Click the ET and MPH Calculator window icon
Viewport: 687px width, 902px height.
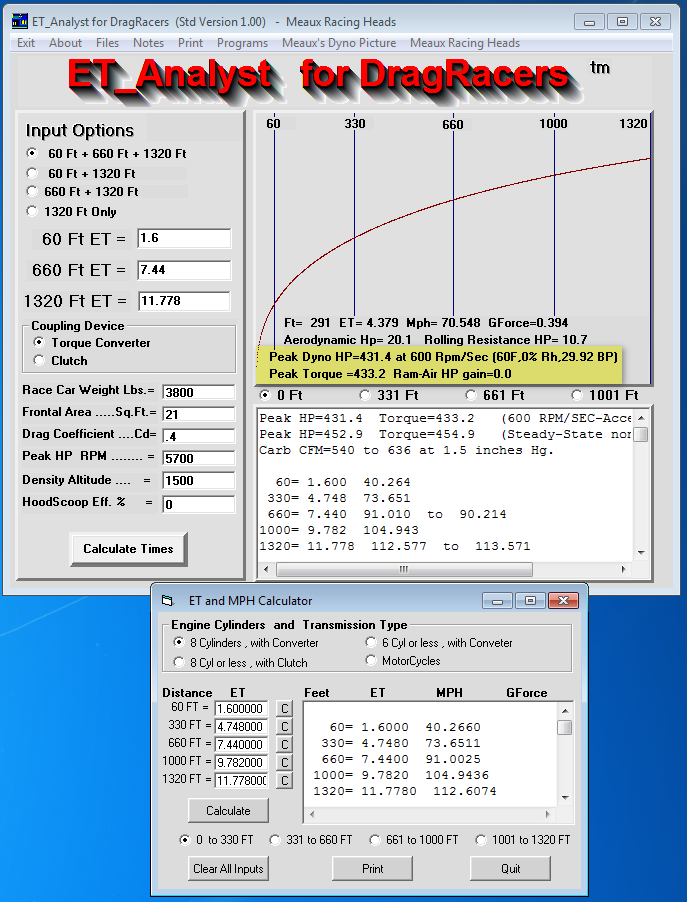tap(167, 601)
